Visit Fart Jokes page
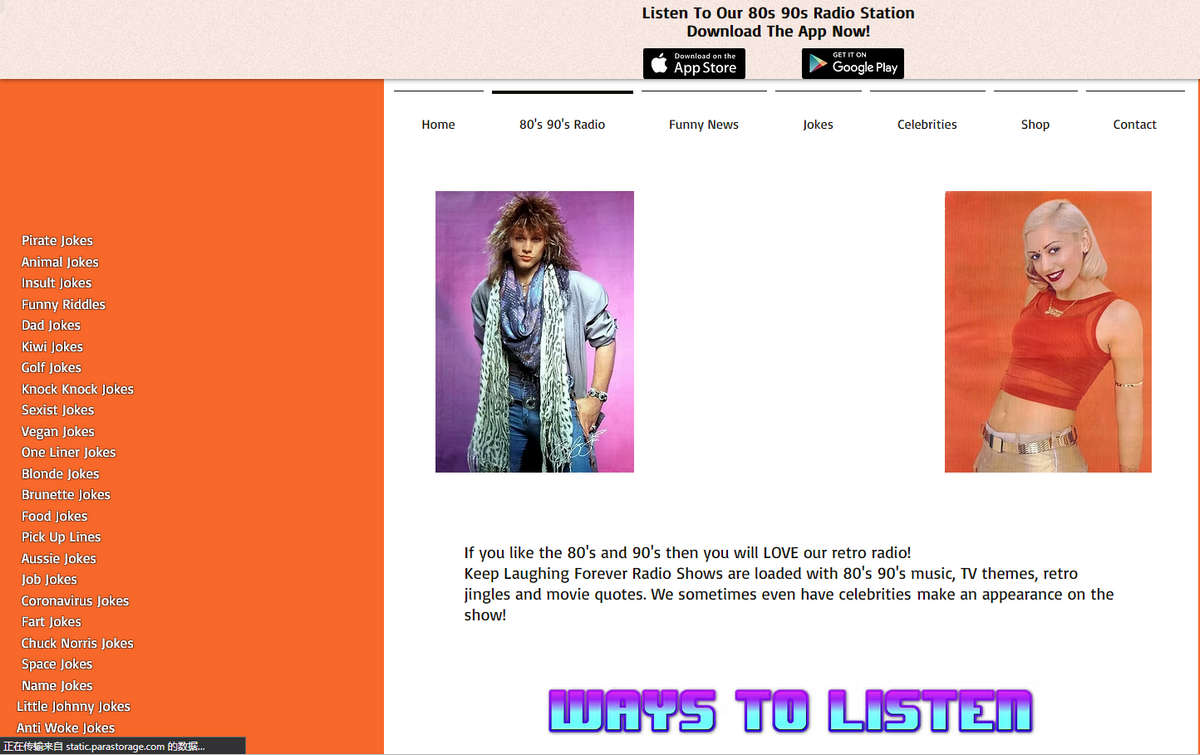 tap(51, 622)
